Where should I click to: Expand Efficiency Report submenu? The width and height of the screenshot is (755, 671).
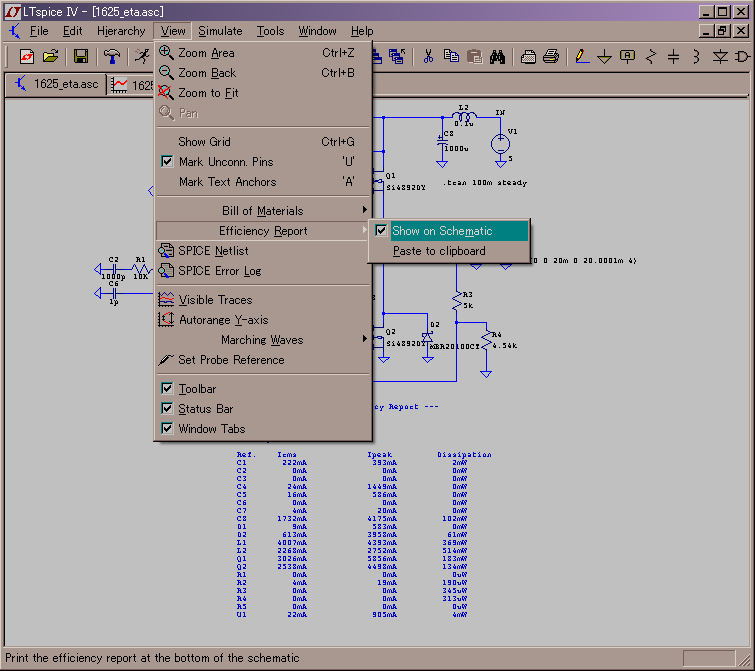click(263, 231)
